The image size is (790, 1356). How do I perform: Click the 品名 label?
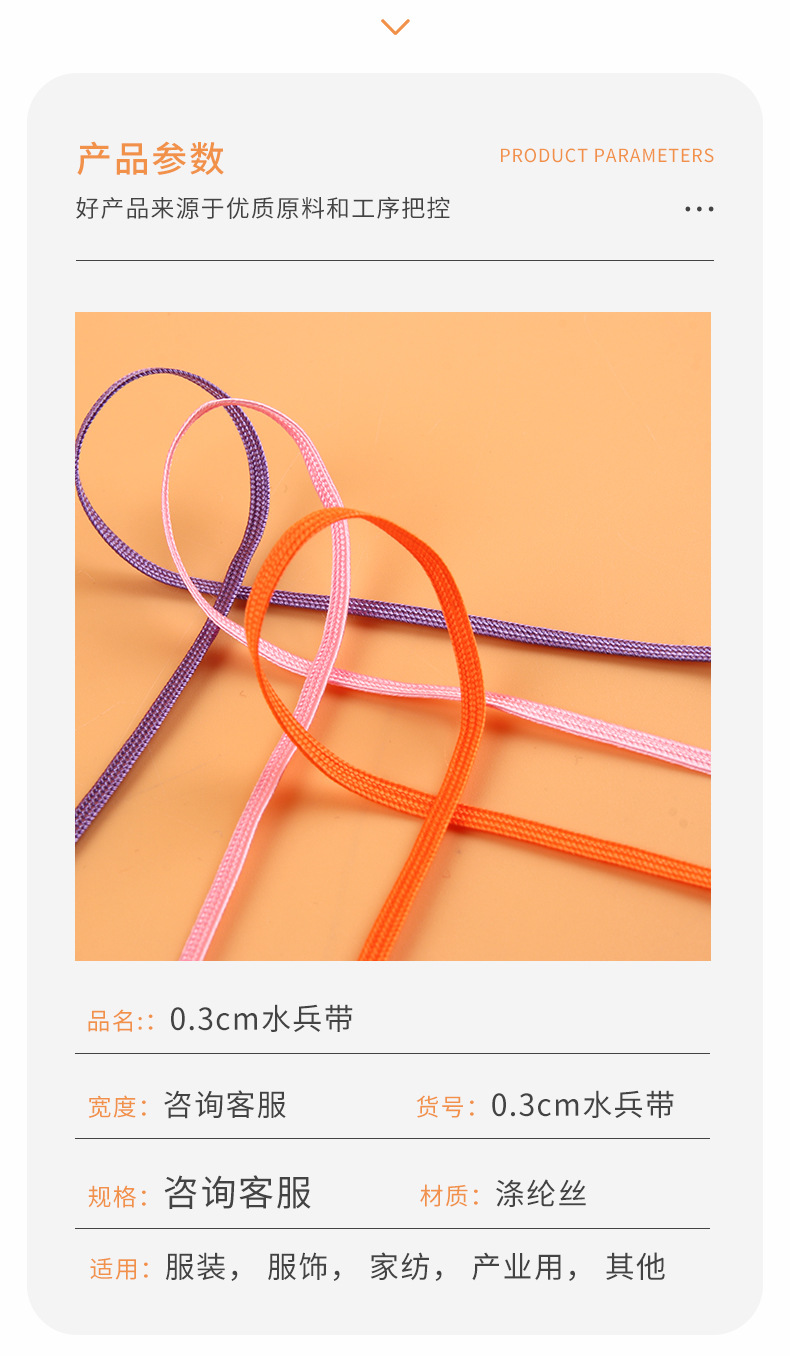pos(112,1021)
